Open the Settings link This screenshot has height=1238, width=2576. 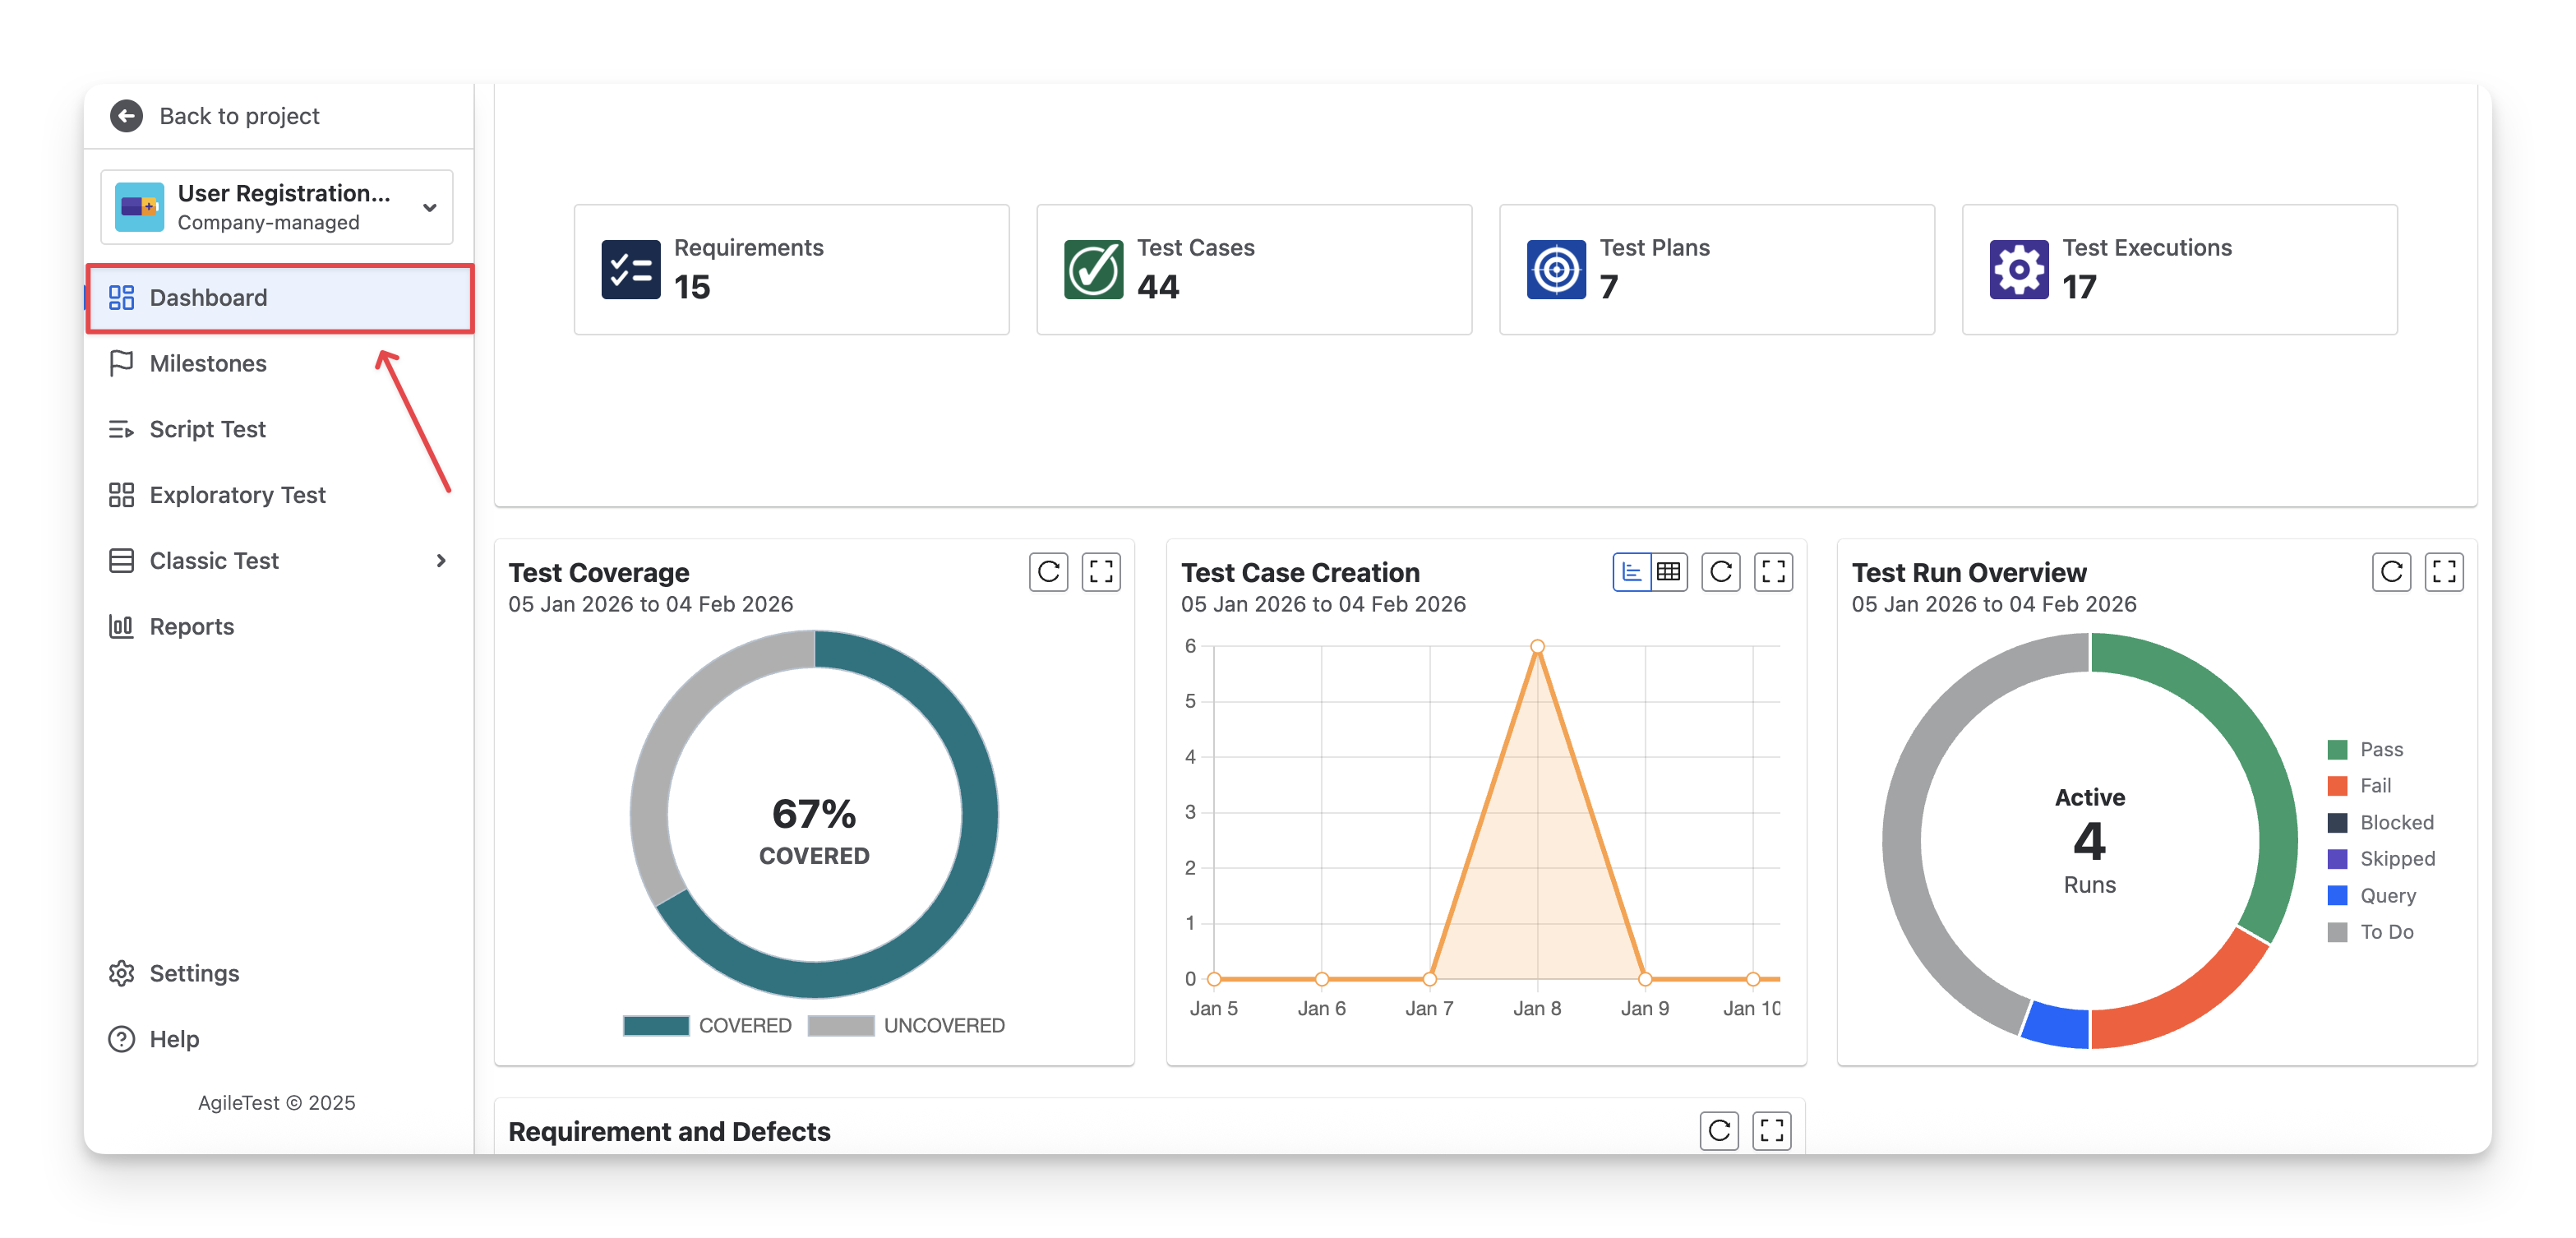(194, 973)
